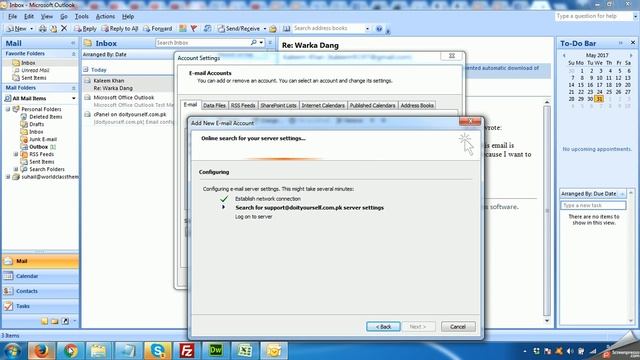Open the New item dropdown arrow
The width and height of the screenshot is (640, 360).
pyautogui.click(x=31, y=29)
